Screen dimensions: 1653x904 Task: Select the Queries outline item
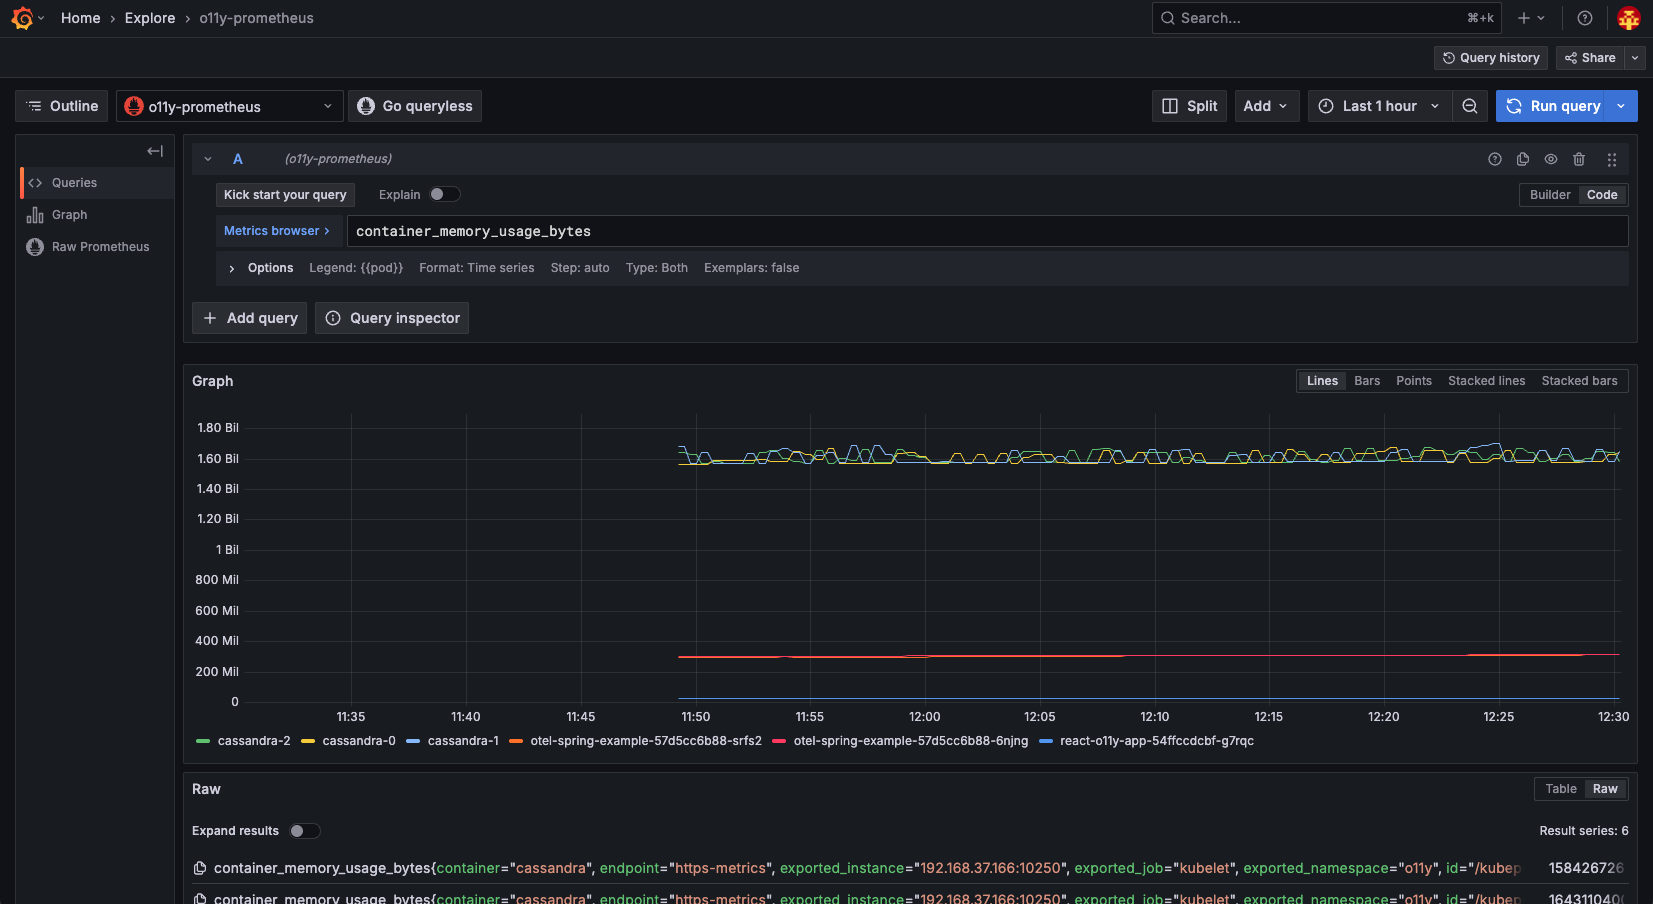coord(97,183)
